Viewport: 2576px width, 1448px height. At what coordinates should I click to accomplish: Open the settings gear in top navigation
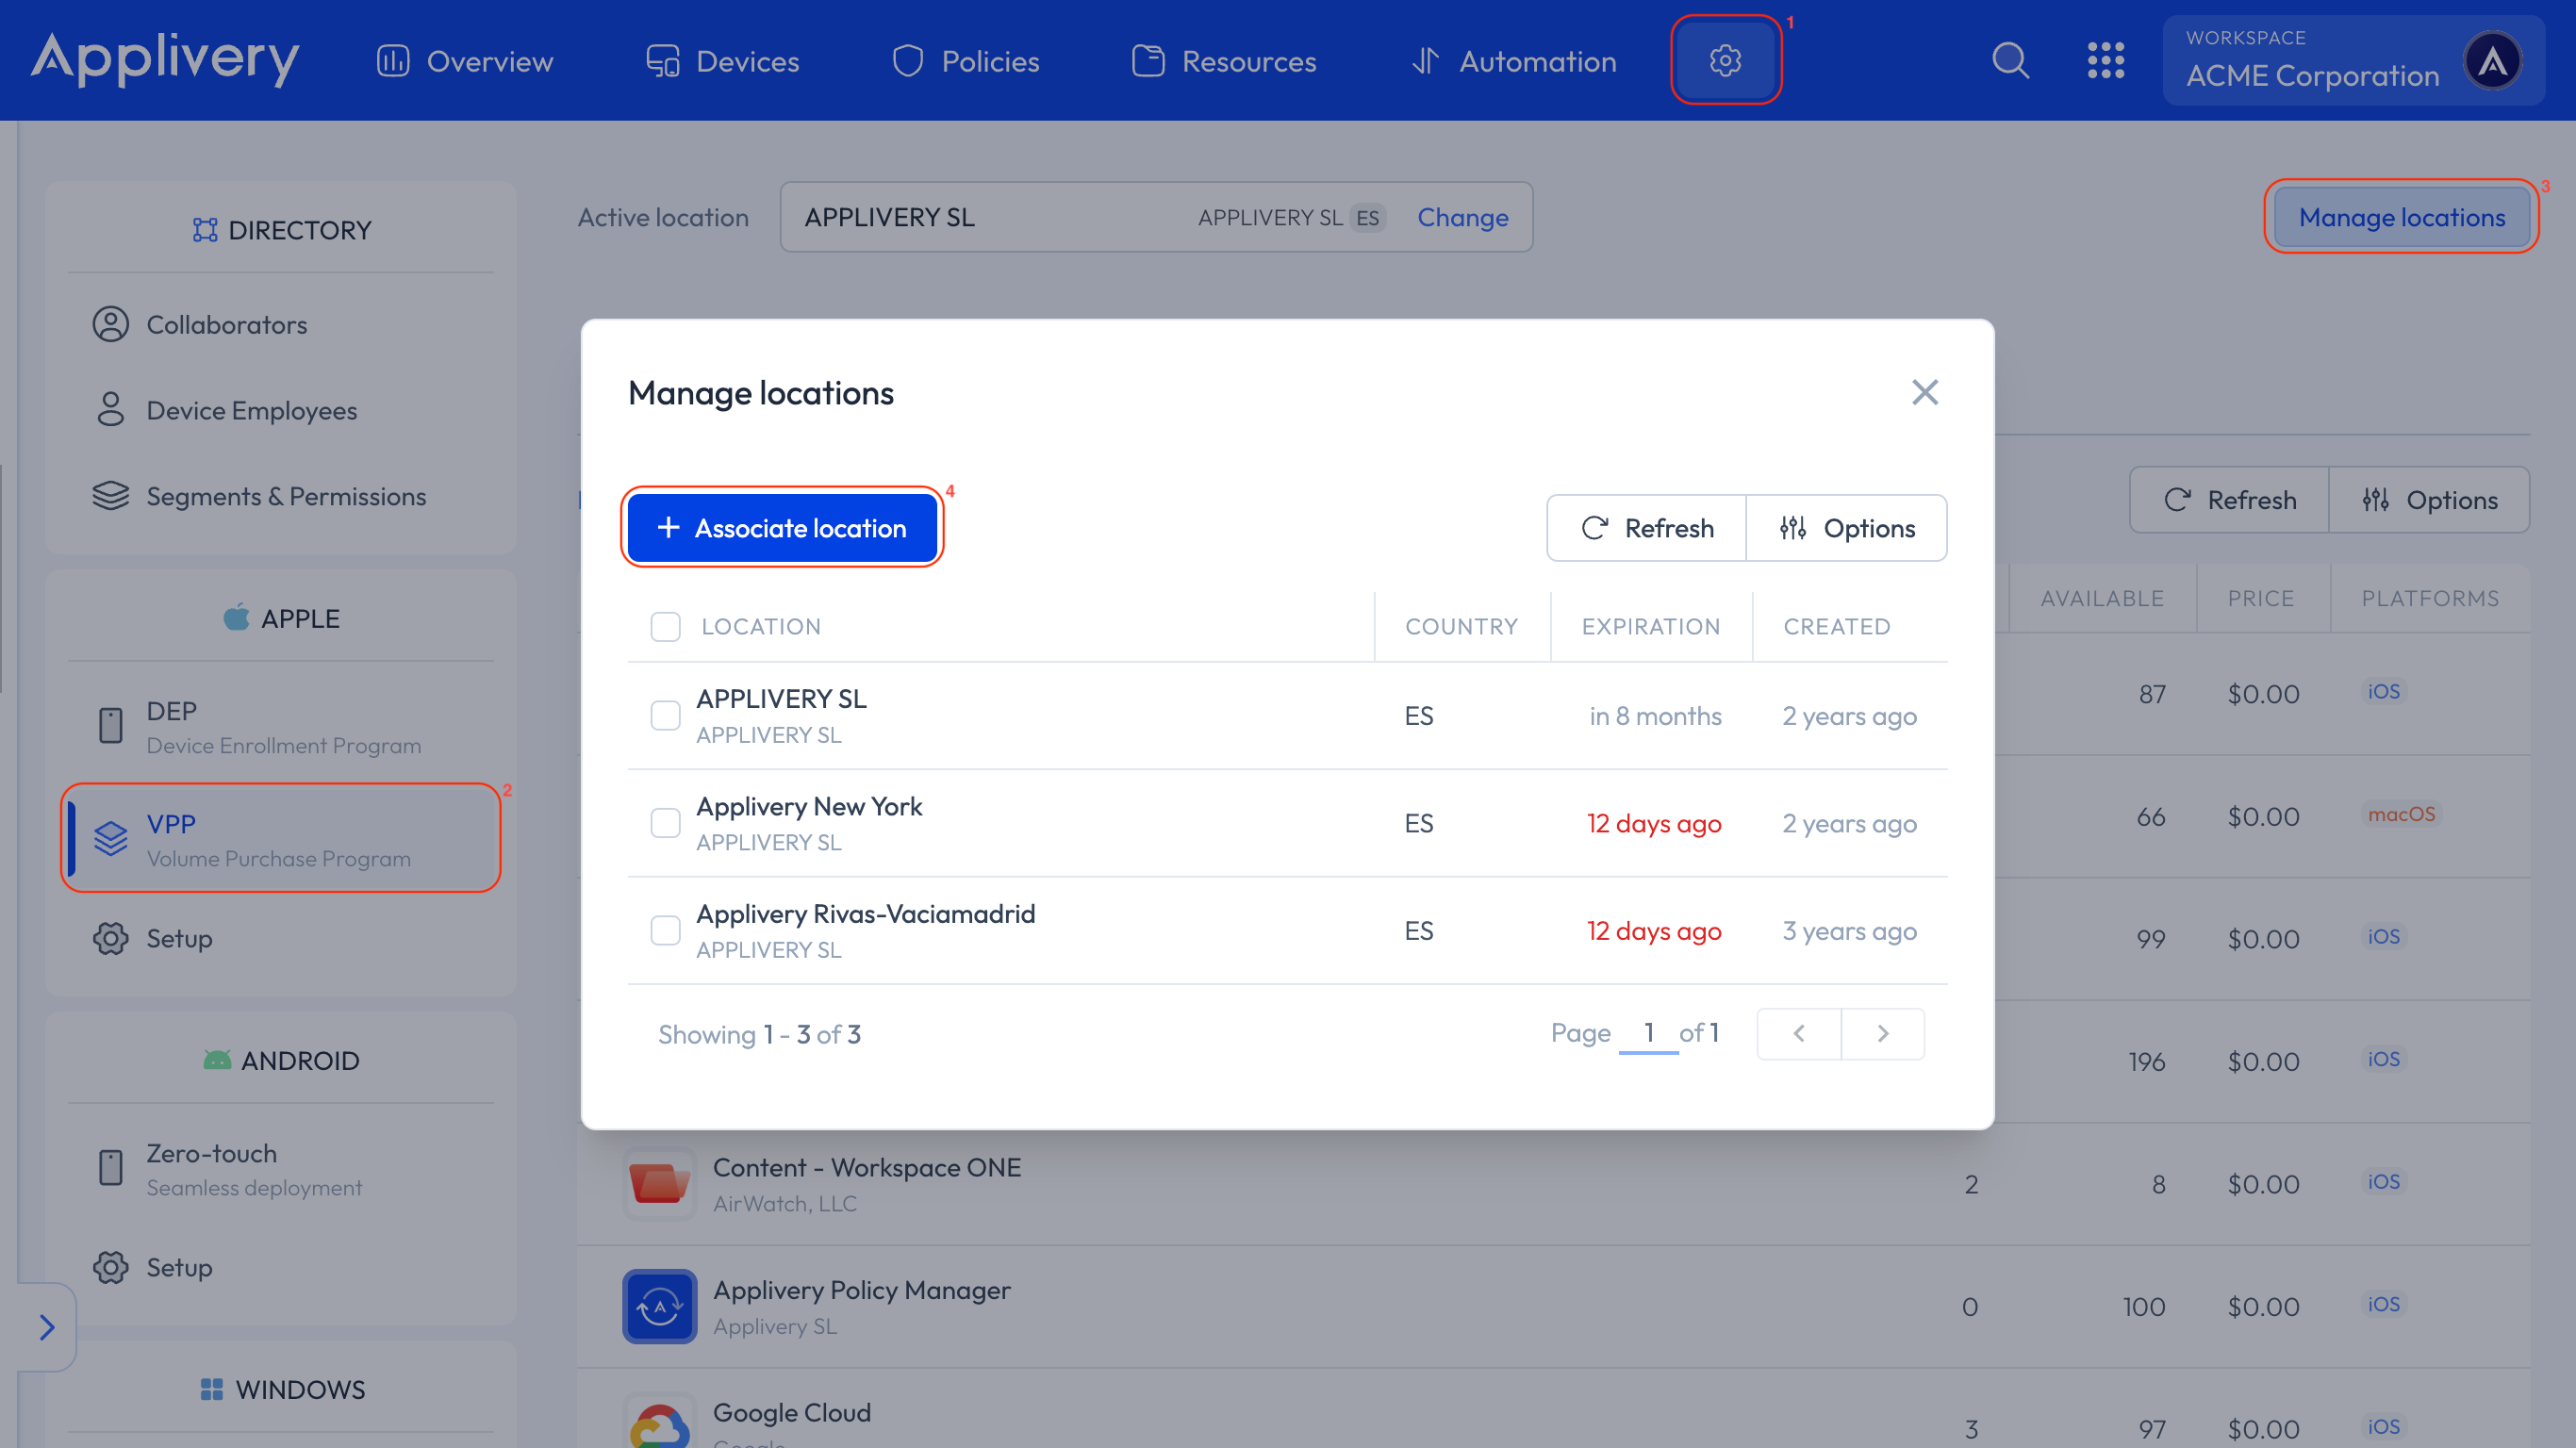click(x=1725, y=61)
